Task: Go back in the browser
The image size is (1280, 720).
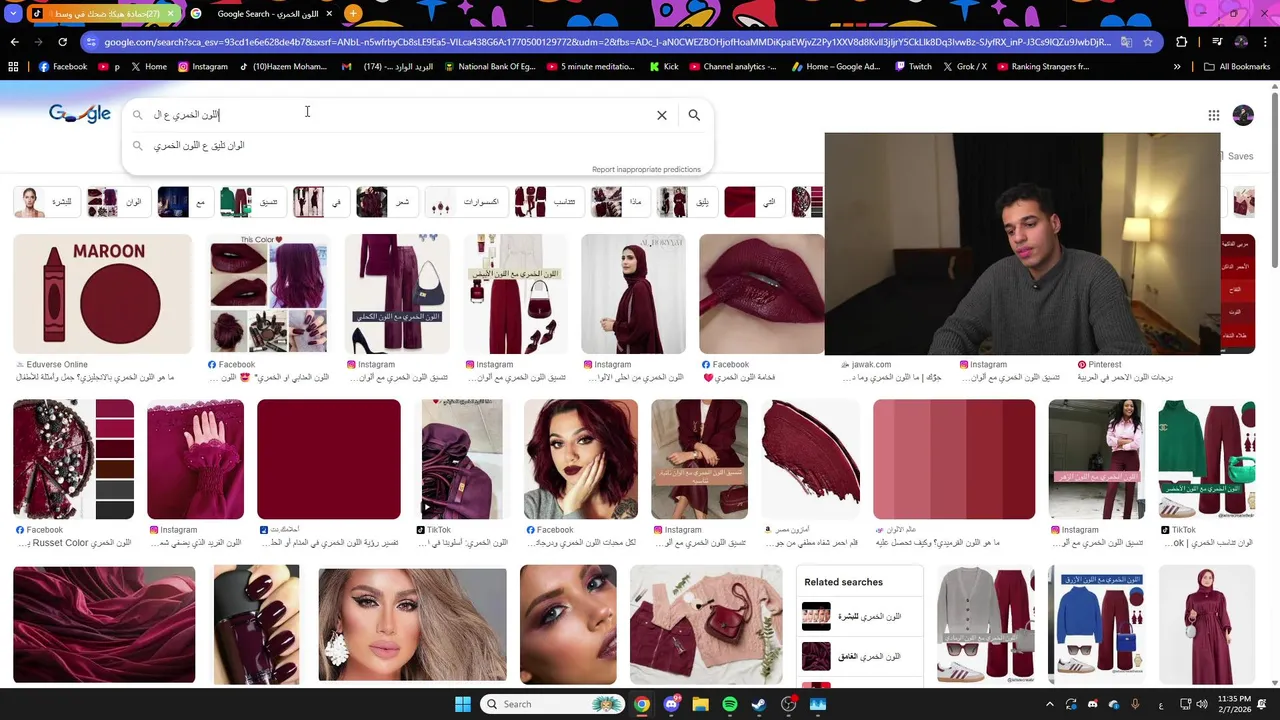Action: pos(14,42)
